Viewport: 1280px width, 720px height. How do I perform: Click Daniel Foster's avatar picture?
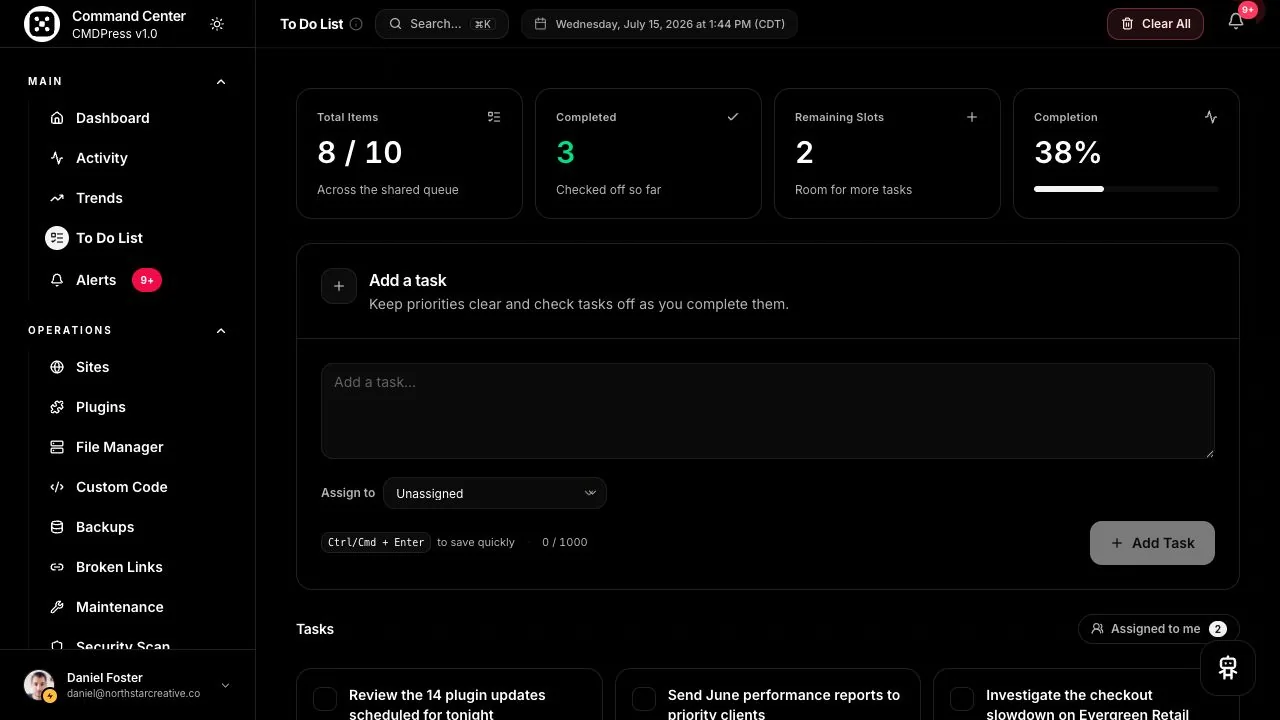[x=40, y=685]
